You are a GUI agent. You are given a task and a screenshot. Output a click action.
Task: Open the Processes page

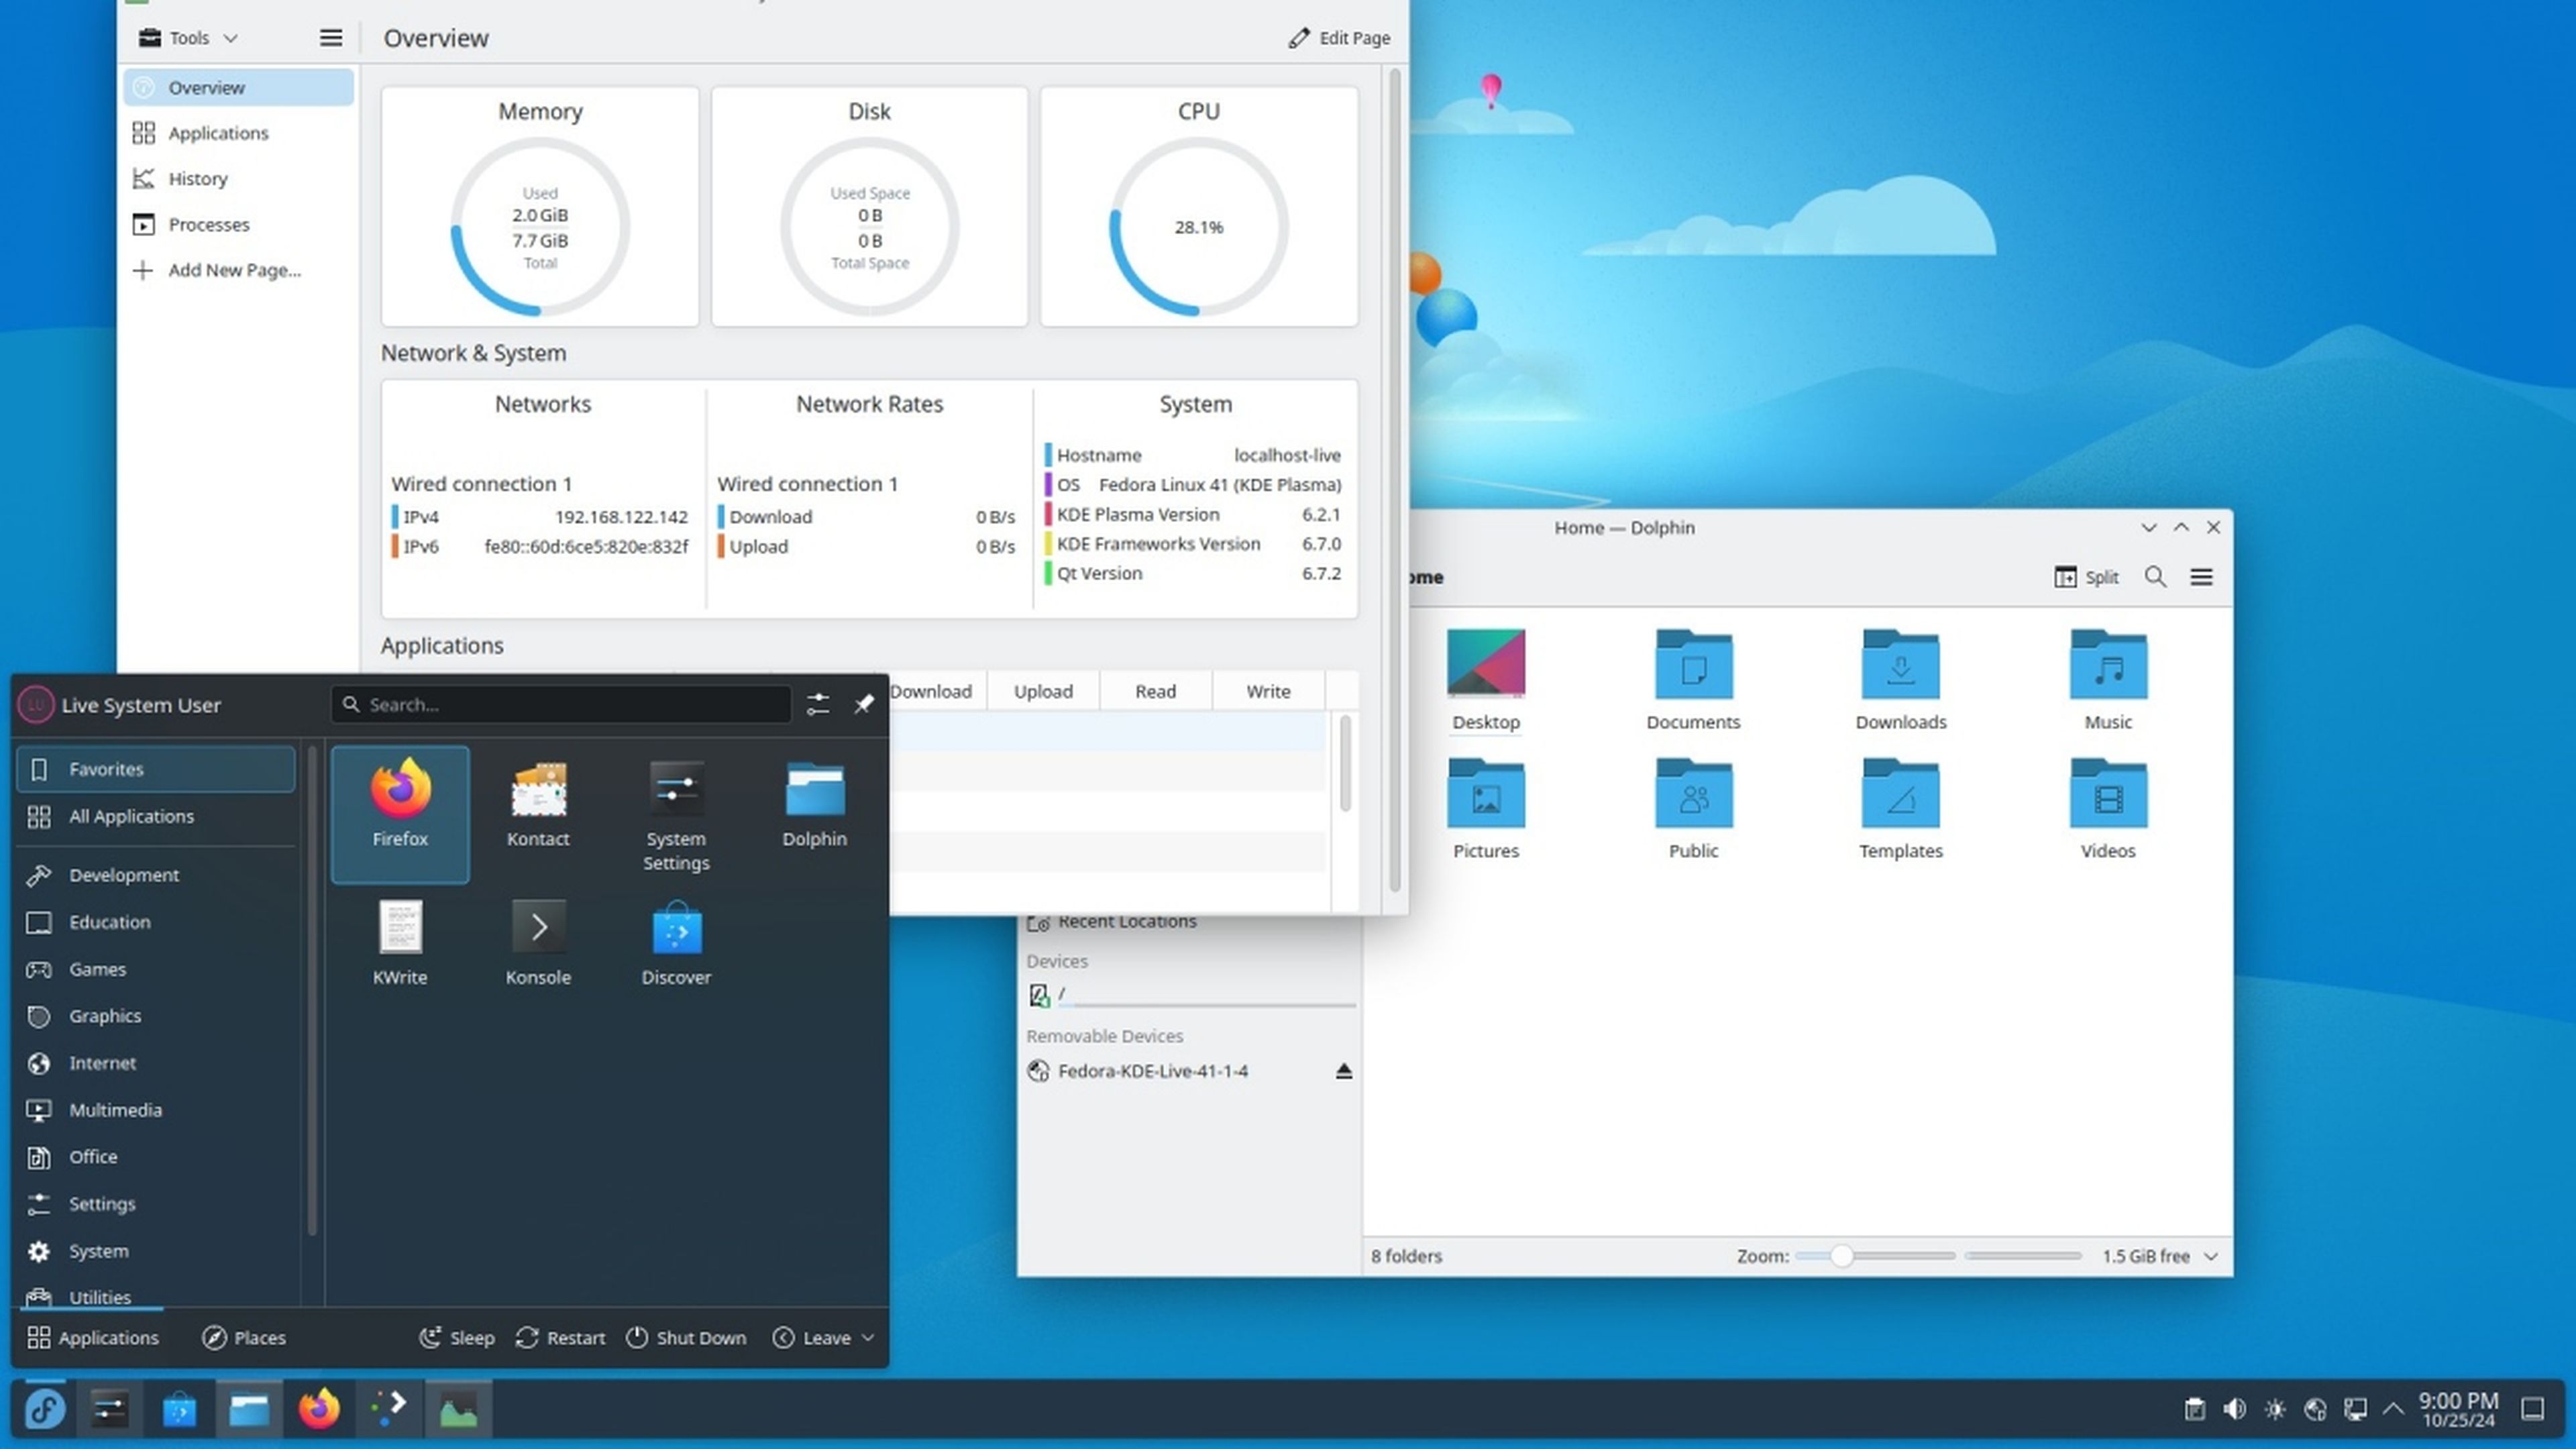tap(238, 224)
